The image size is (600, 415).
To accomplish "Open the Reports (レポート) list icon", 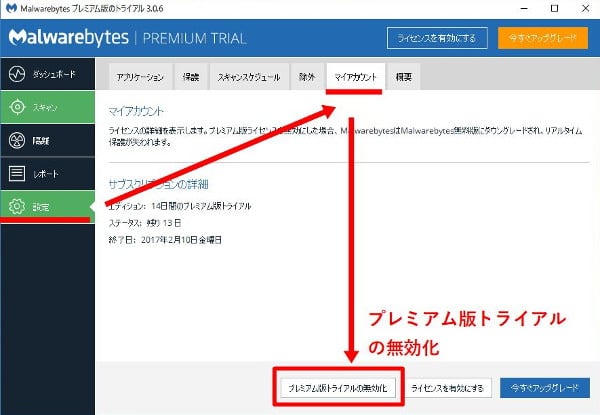I will click(16, 174).
